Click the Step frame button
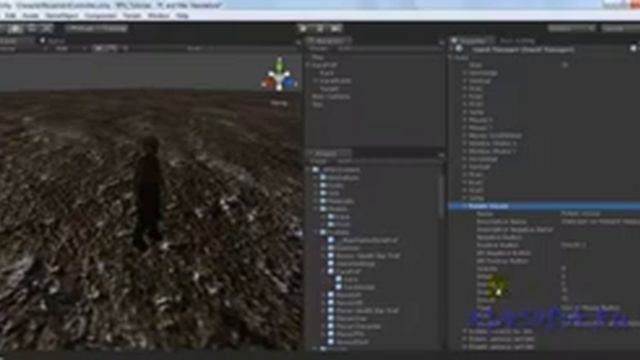Image resolution: width=640 pixels, height=360 pixels. (x=336, y=29)
